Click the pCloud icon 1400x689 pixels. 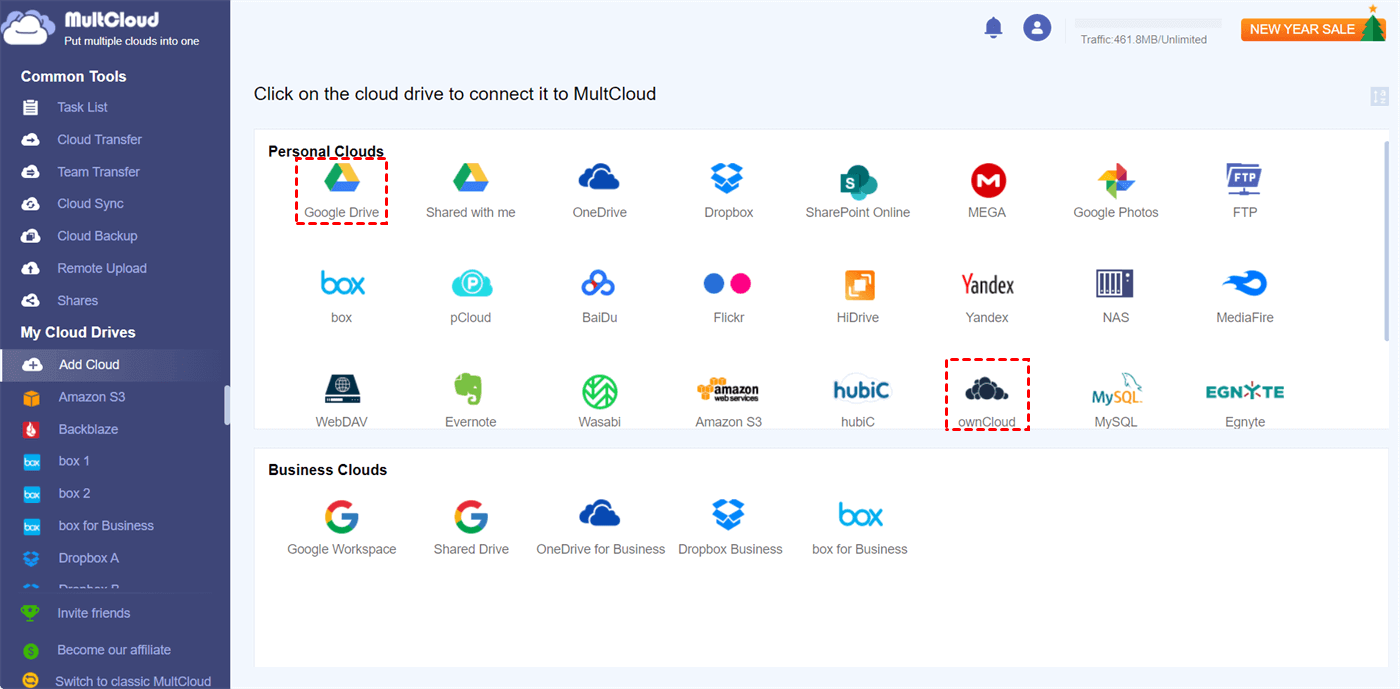[470, 284]
